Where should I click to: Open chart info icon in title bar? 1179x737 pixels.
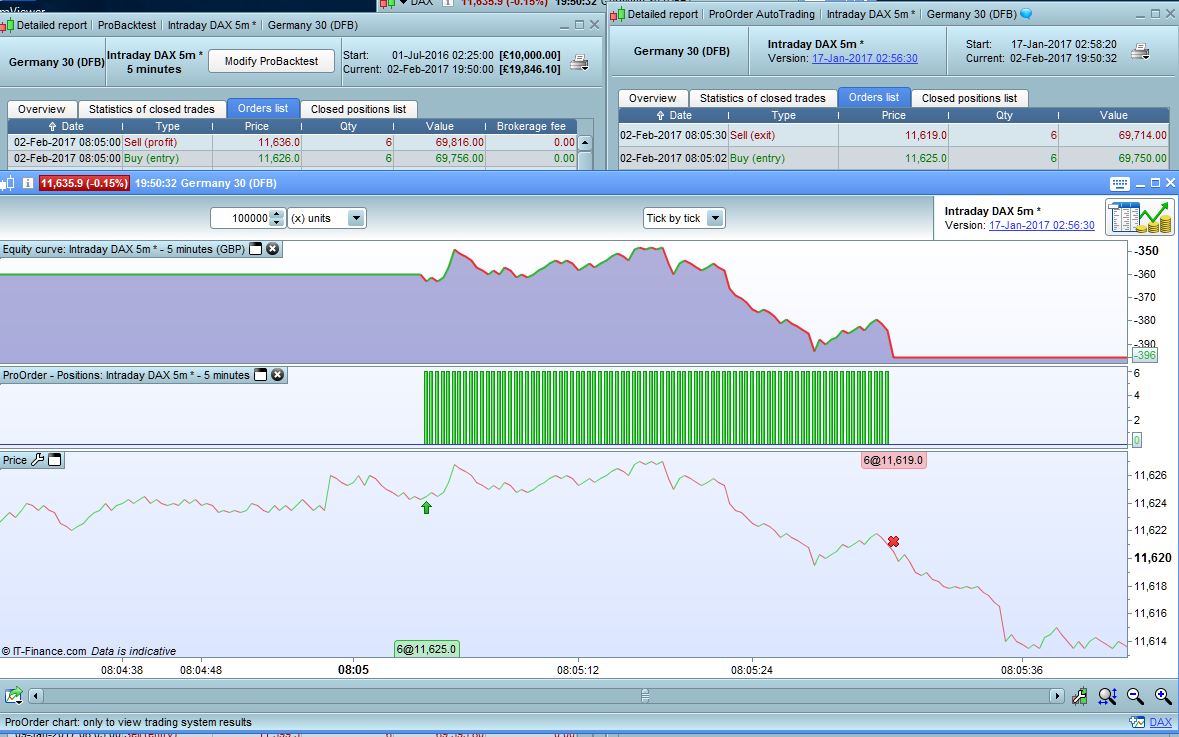coord(27,183)
